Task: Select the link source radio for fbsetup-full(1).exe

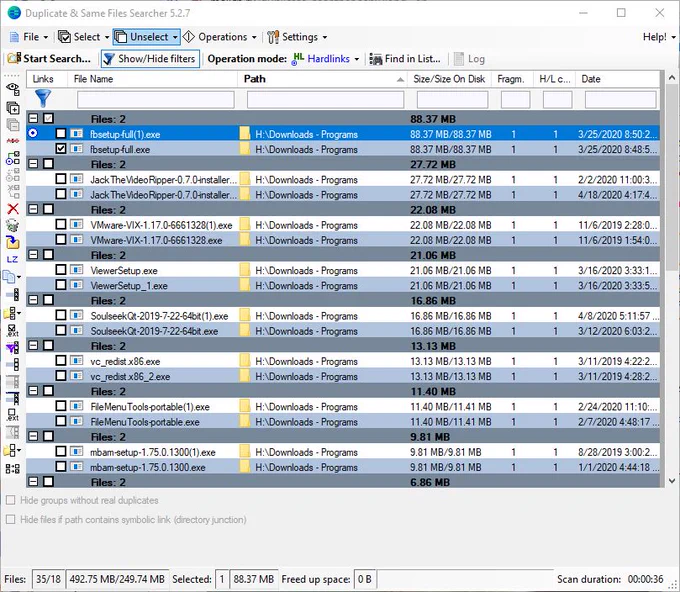Action: [x=33, y=134]
